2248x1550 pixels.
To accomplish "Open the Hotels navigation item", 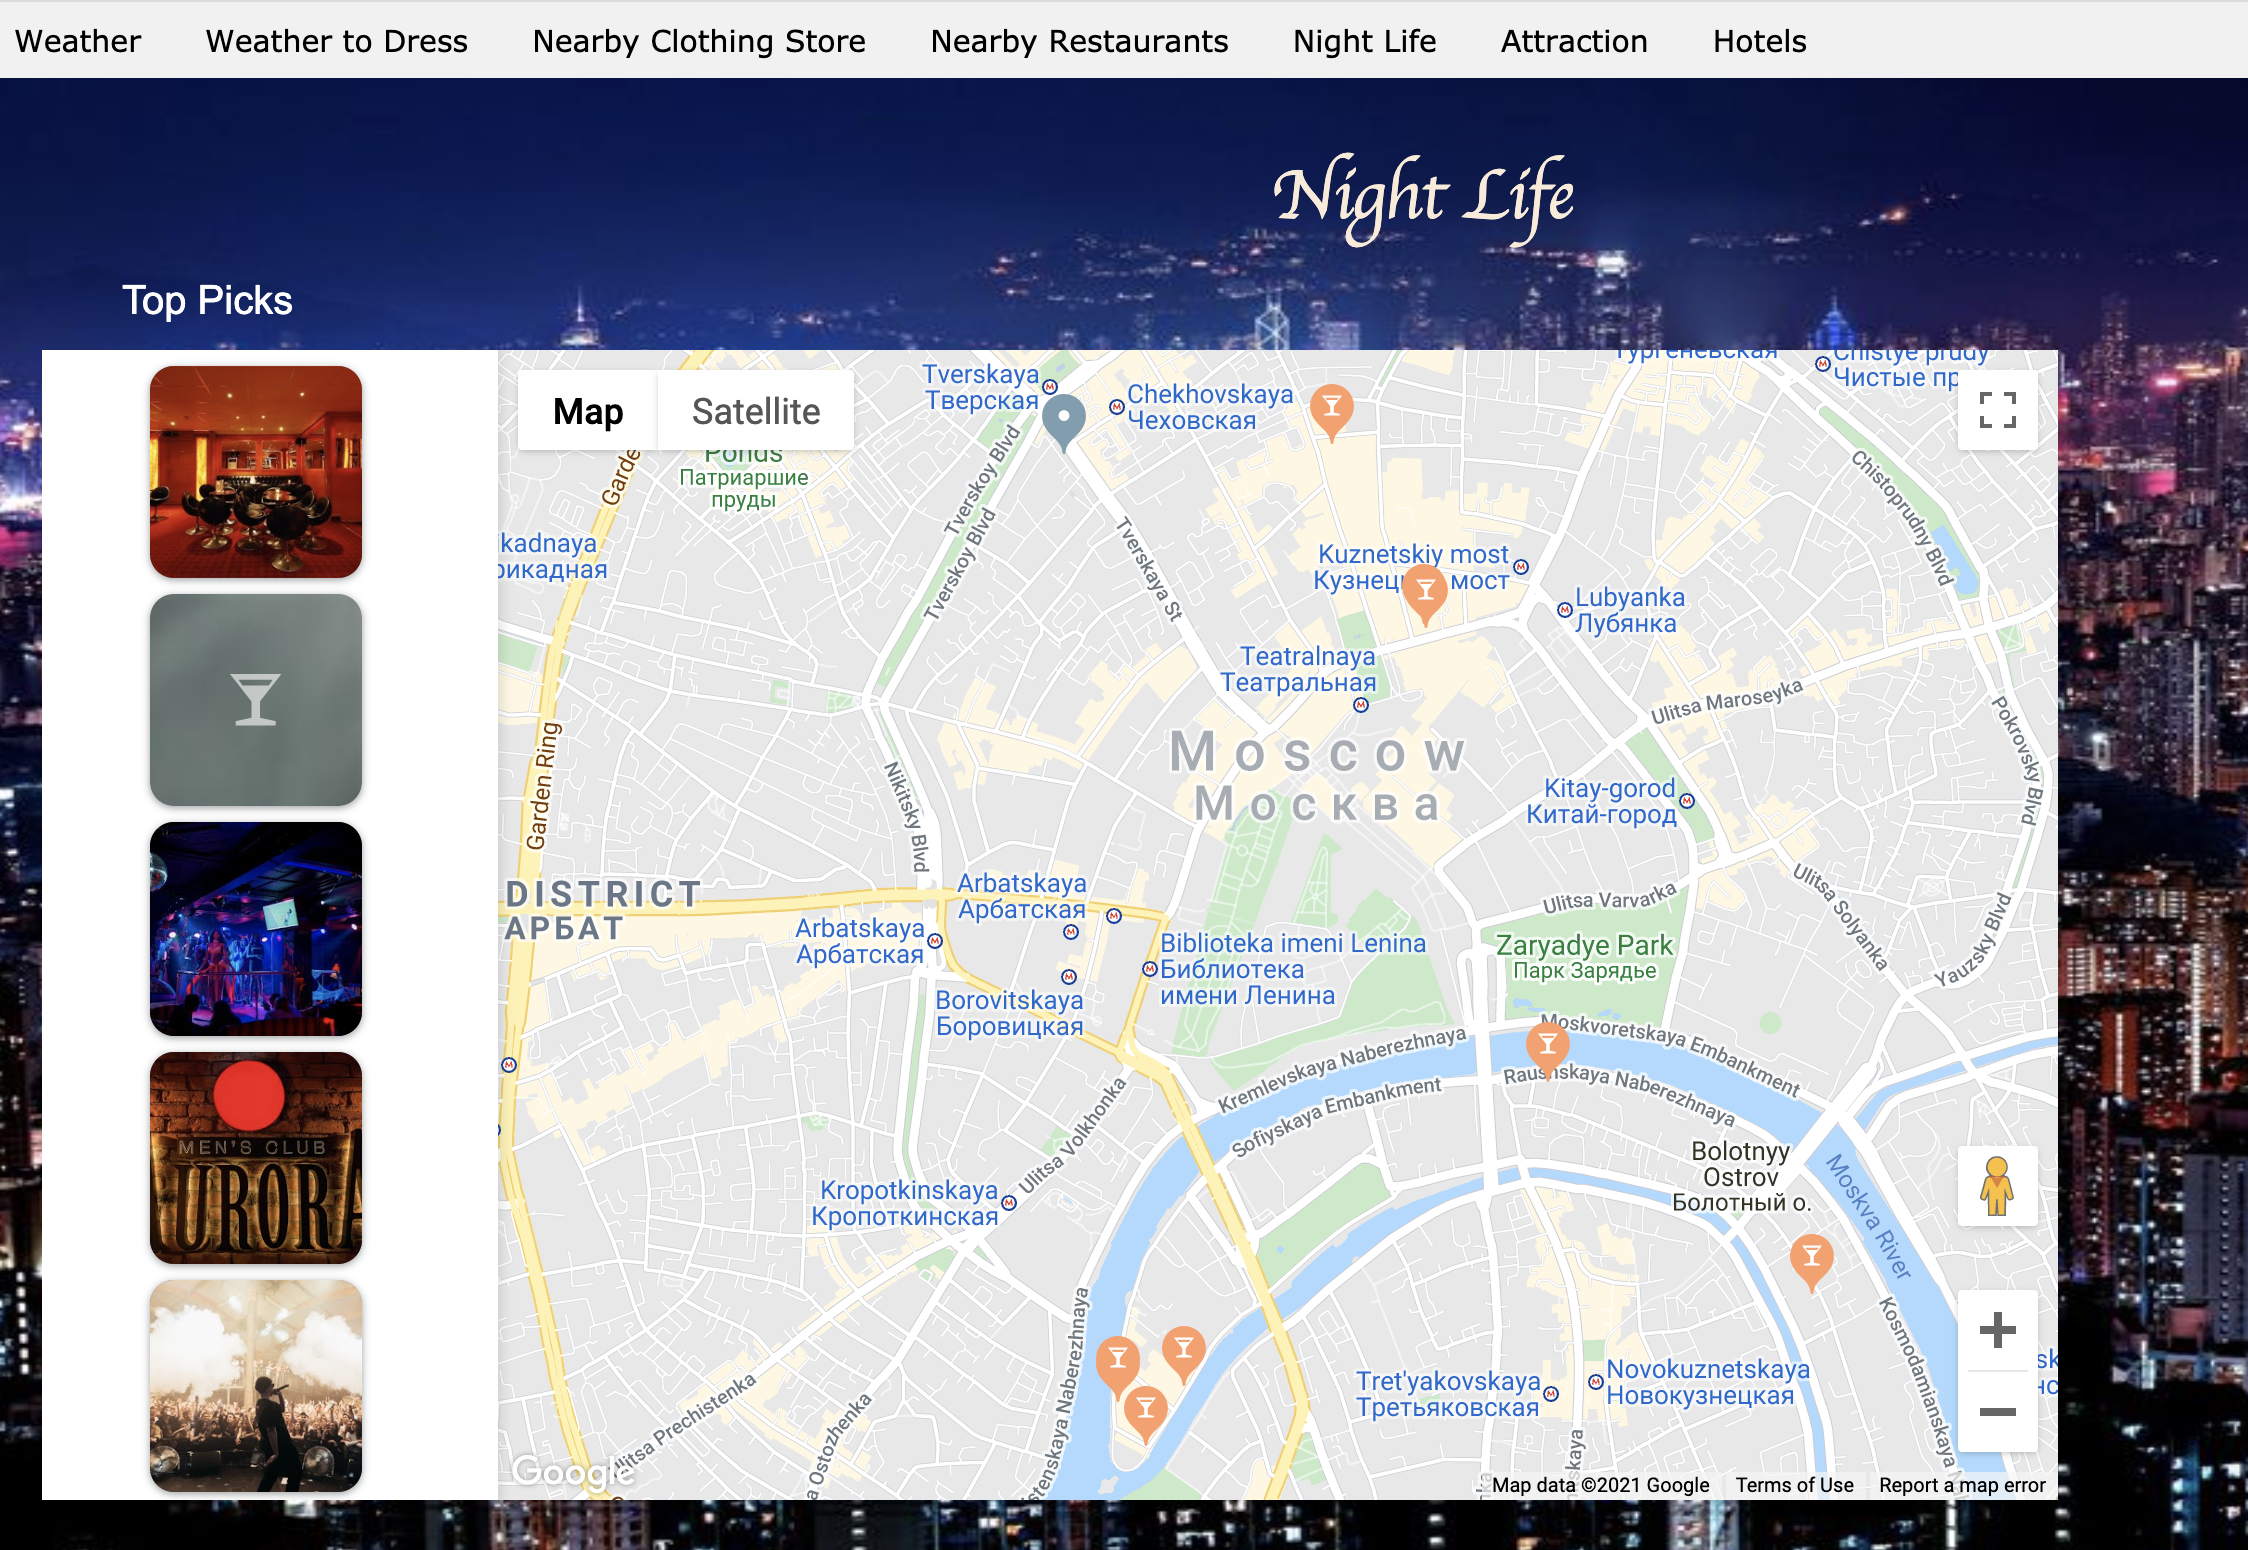I will coord(1759,41).
